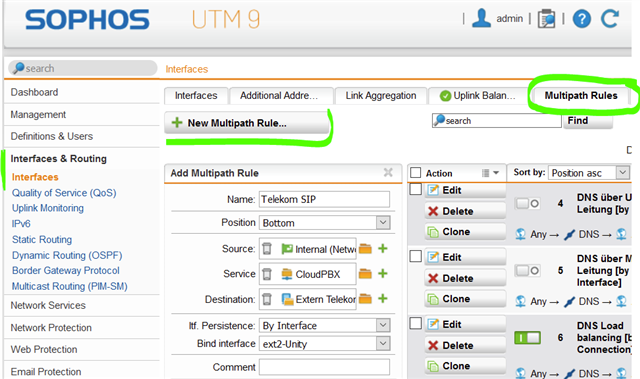Remove Extern Telekom from Destination field

pos(267,299)
